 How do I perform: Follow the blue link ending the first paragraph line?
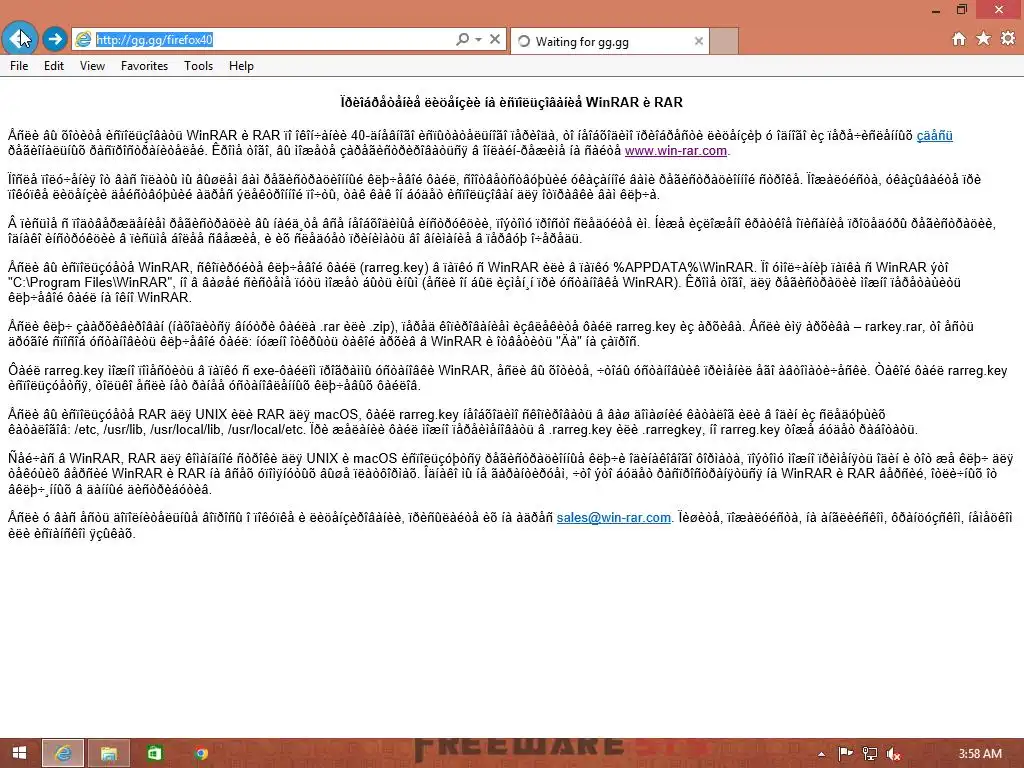pos(935,136)
